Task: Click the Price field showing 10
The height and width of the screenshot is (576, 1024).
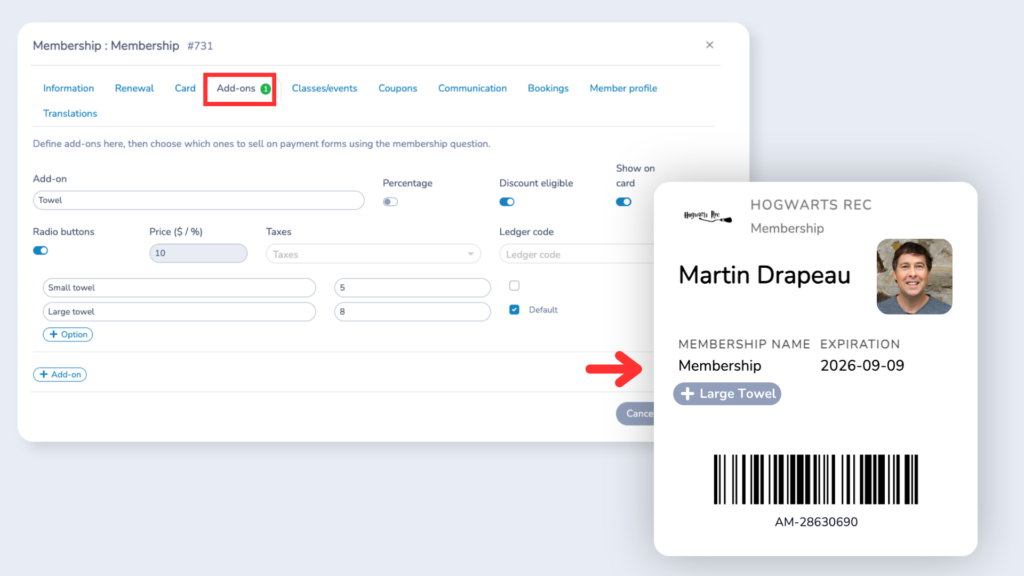Action: pyautogui.click(x=199, y=253)
